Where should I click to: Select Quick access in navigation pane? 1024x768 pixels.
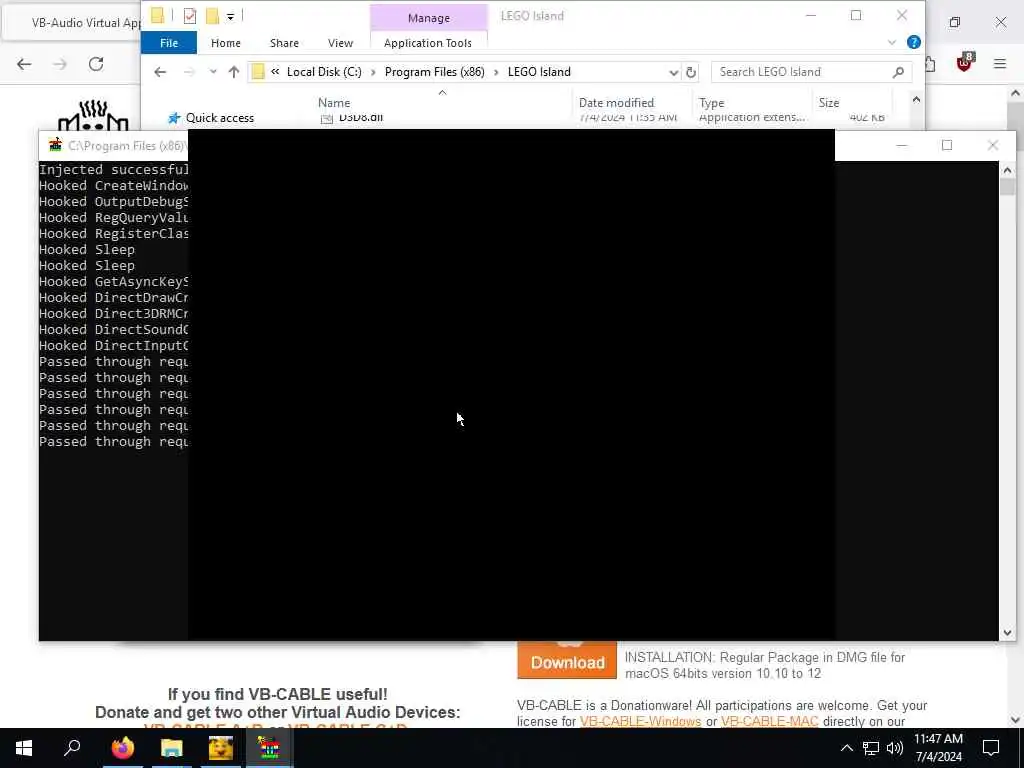point(219,118)
